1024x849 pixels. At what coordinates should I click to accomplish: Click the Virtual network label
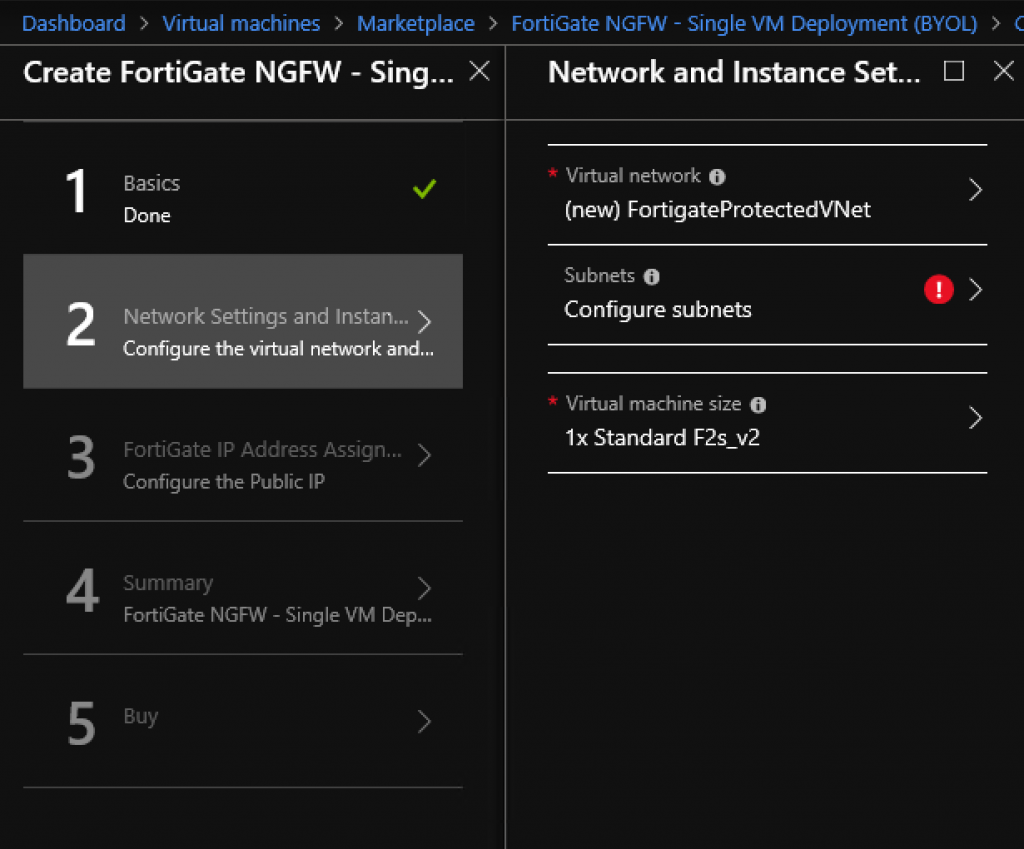[633, 176]
